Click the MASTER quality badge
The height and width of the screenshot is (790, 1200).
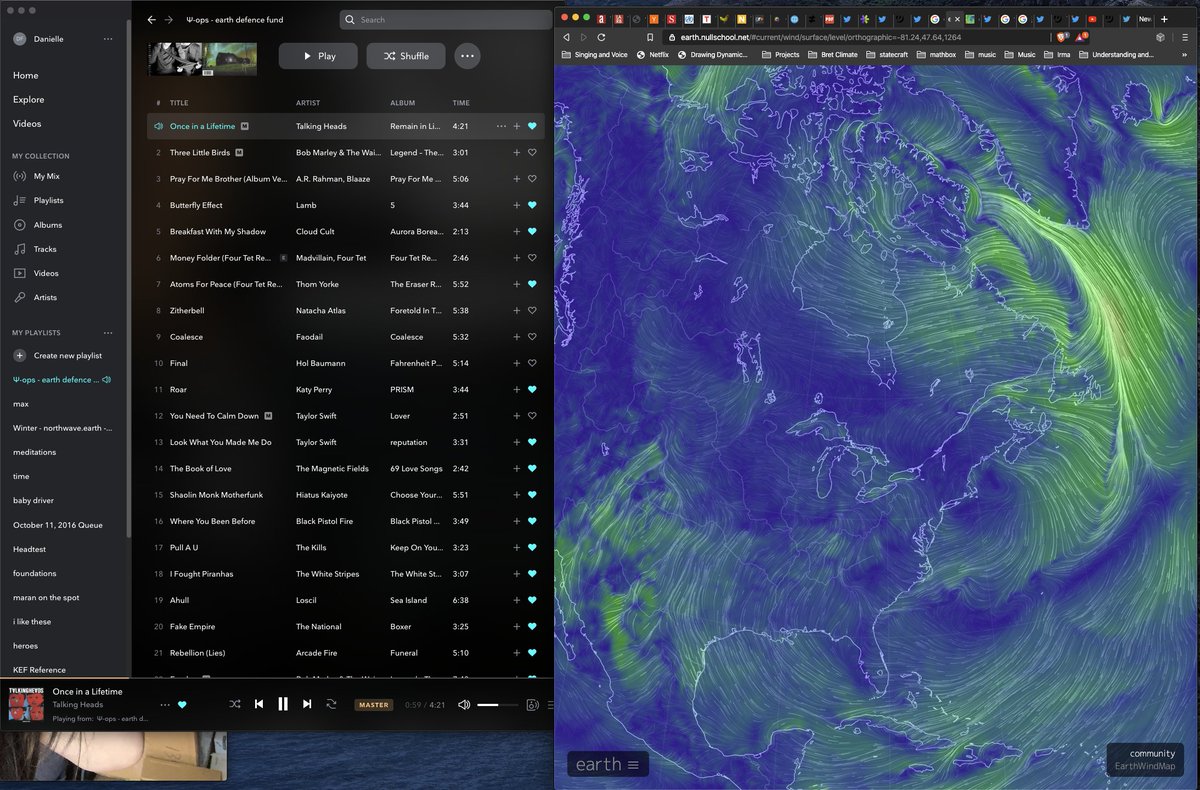pyautogui.click(x=373, y=705)
